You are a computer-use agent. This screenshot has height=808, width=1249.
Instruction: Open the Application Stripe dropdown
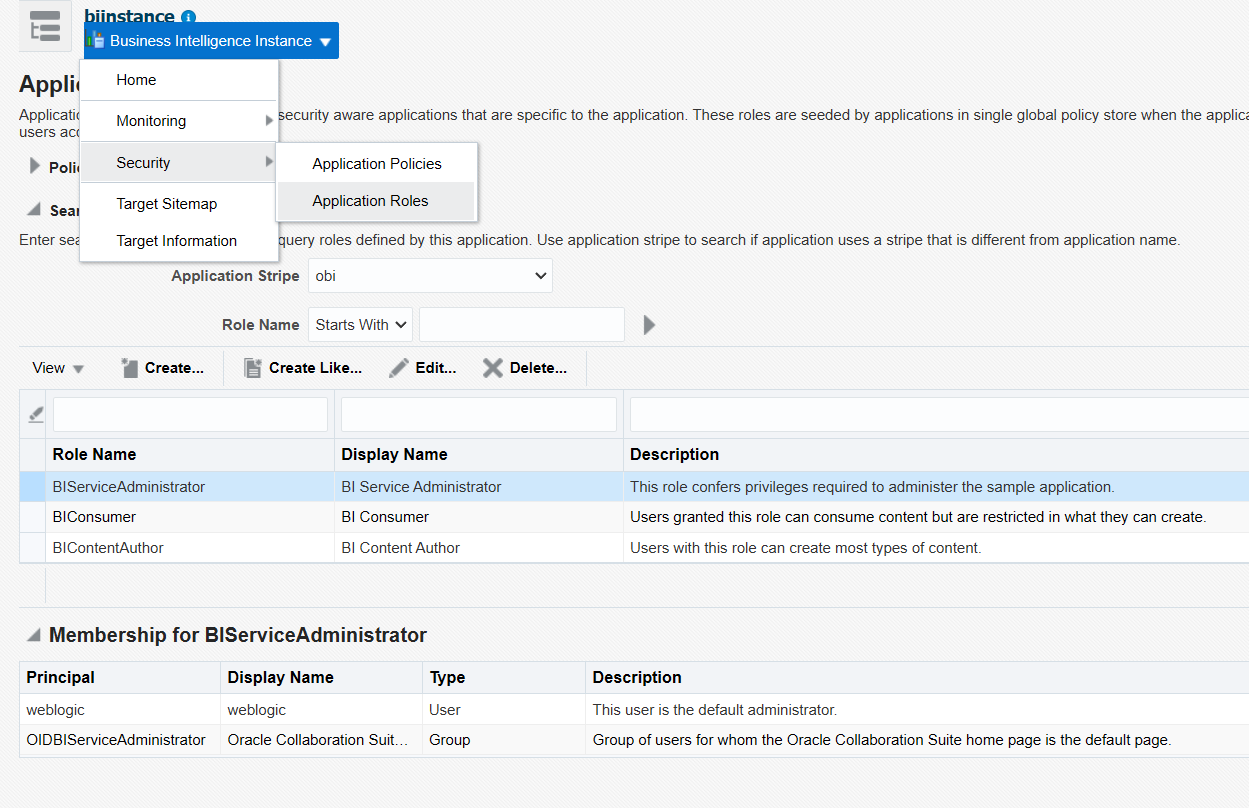point(430,276)
